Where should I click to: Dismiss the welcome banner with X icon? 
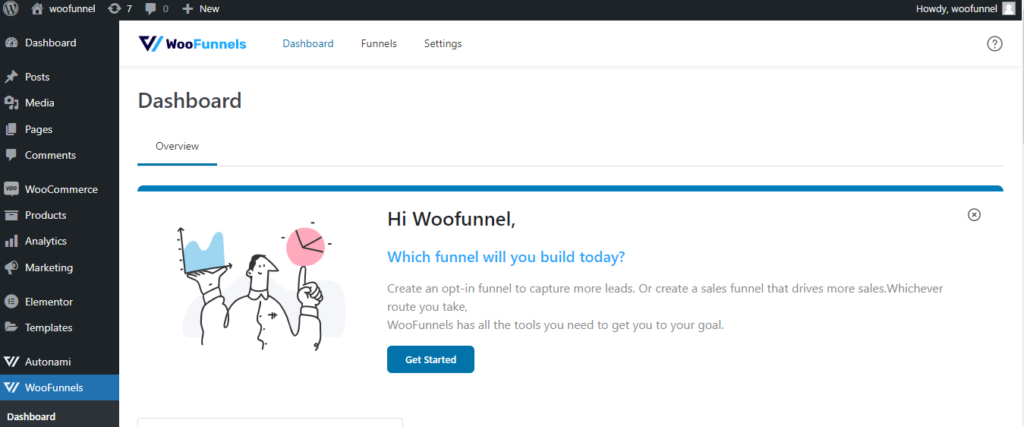[974, 215]
